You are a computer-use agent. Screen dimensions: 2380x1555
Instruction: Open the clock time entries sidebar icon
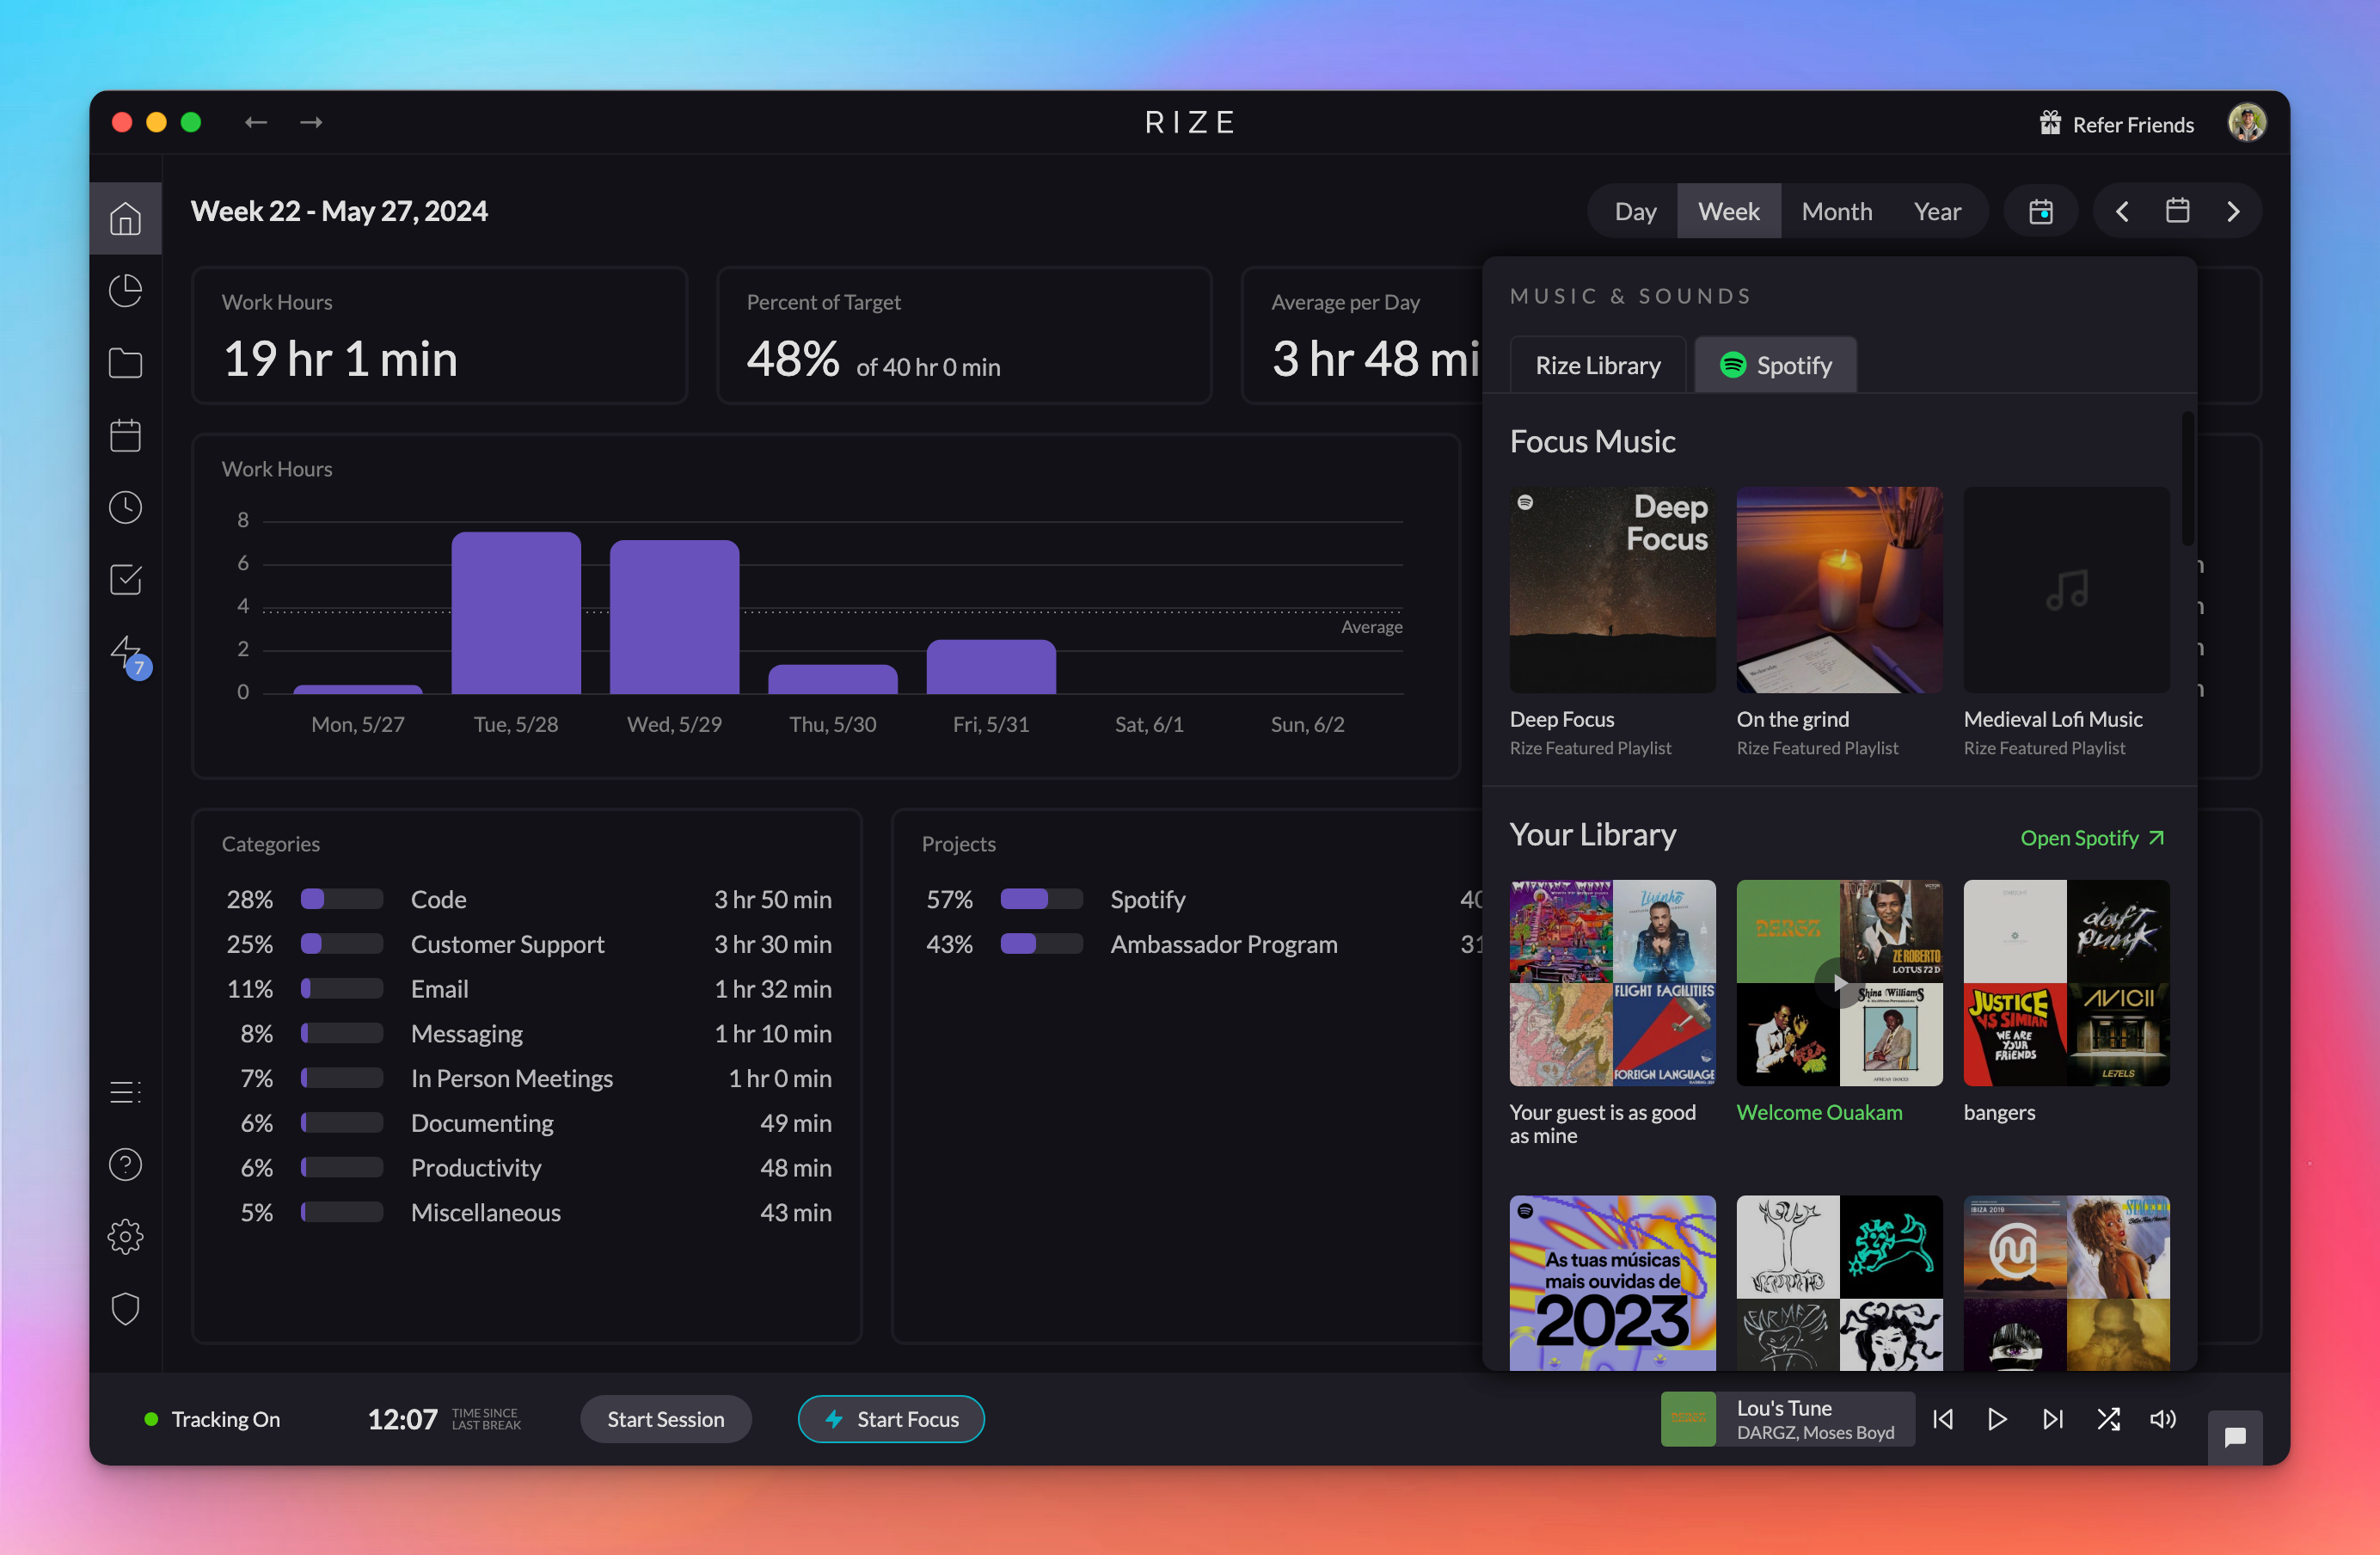click(x=125, y=507)
